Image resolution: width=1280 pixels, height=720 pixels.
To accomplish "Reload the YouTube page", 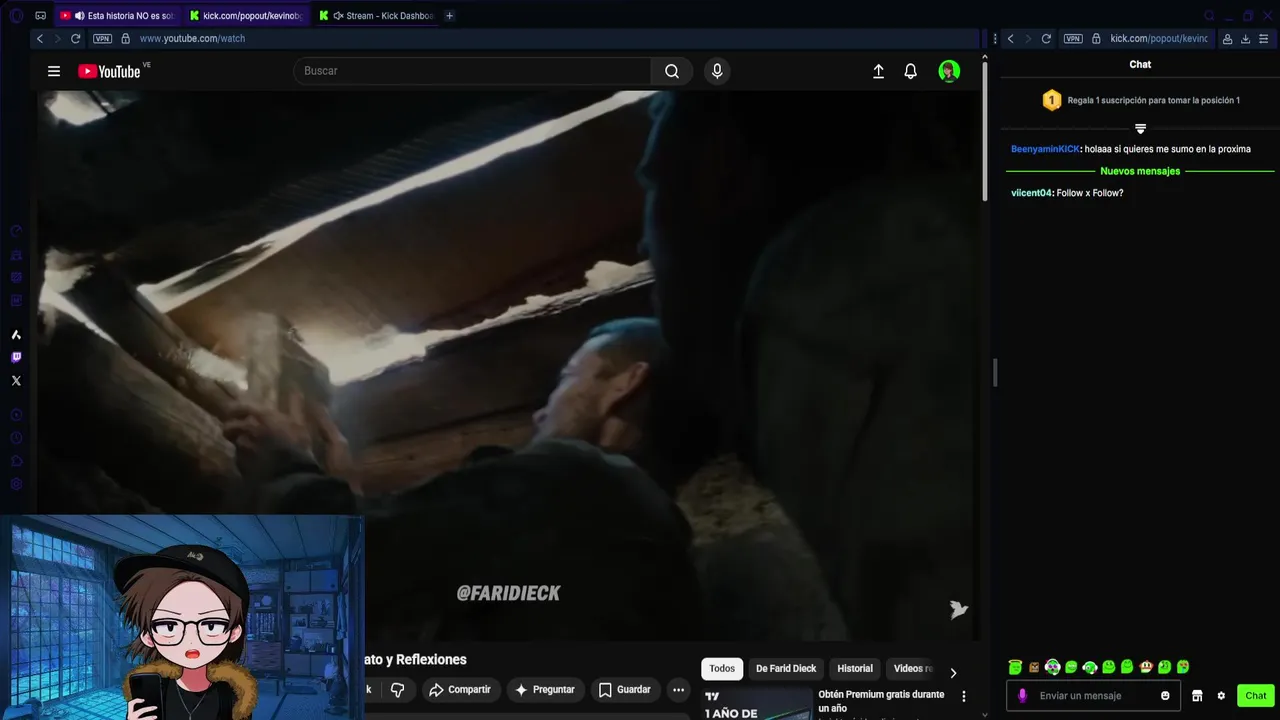I will pos(75,38).
